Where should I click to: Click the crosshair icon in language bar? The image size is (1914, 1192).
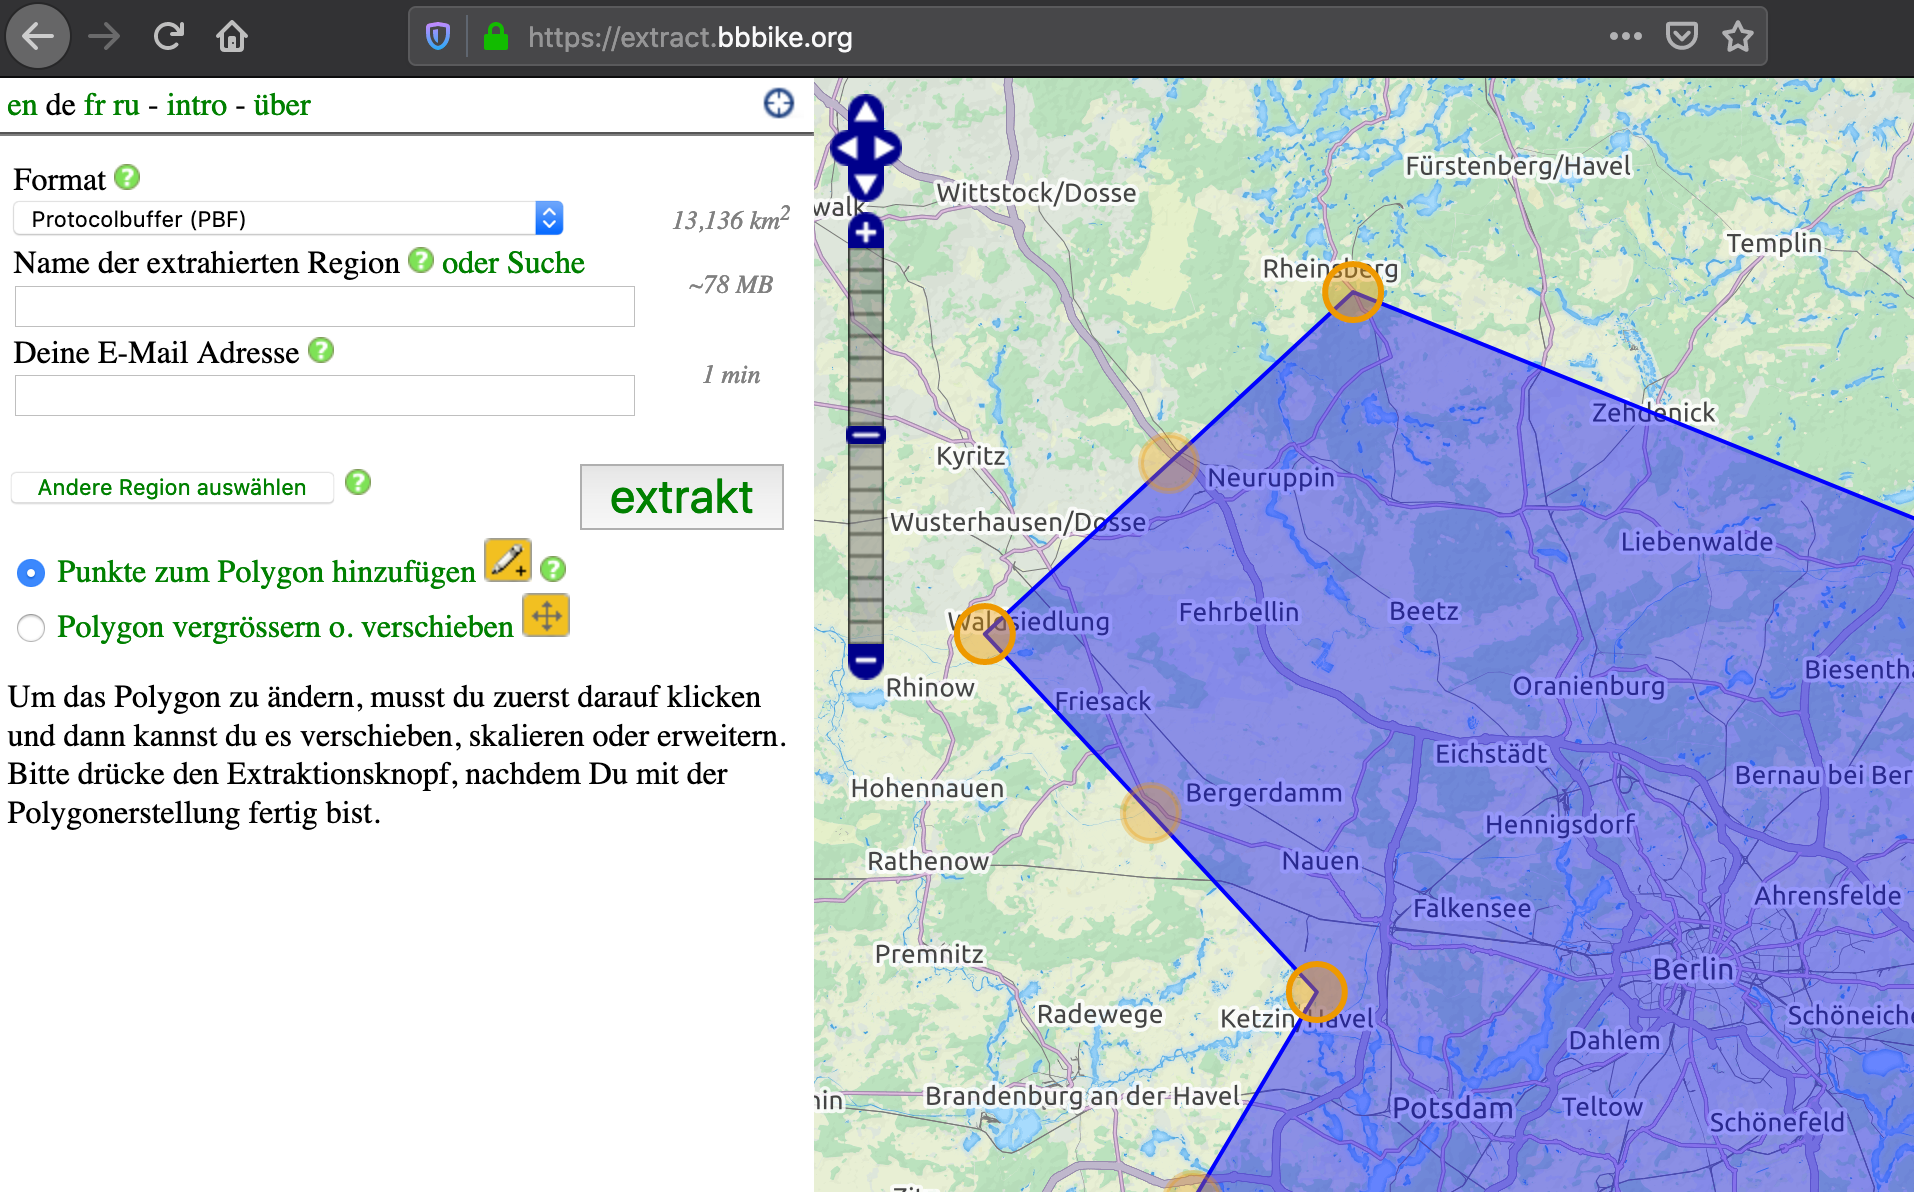(778, 103)
